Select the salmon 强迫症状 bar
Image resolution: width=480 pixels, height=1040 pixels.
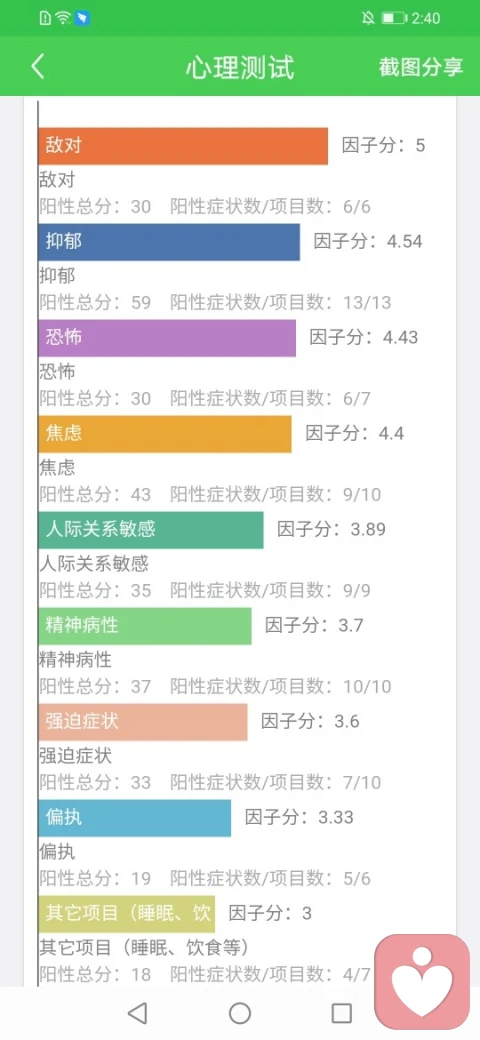pos(143,722)
